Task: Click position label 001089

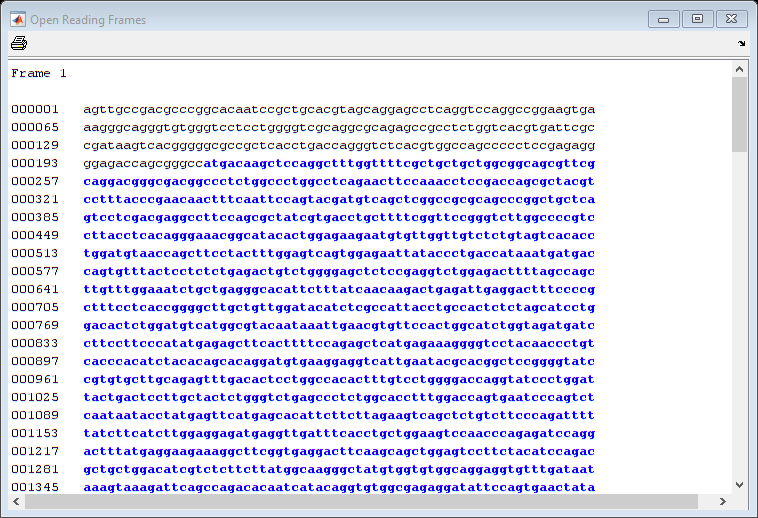Action: tap(35, 415)
